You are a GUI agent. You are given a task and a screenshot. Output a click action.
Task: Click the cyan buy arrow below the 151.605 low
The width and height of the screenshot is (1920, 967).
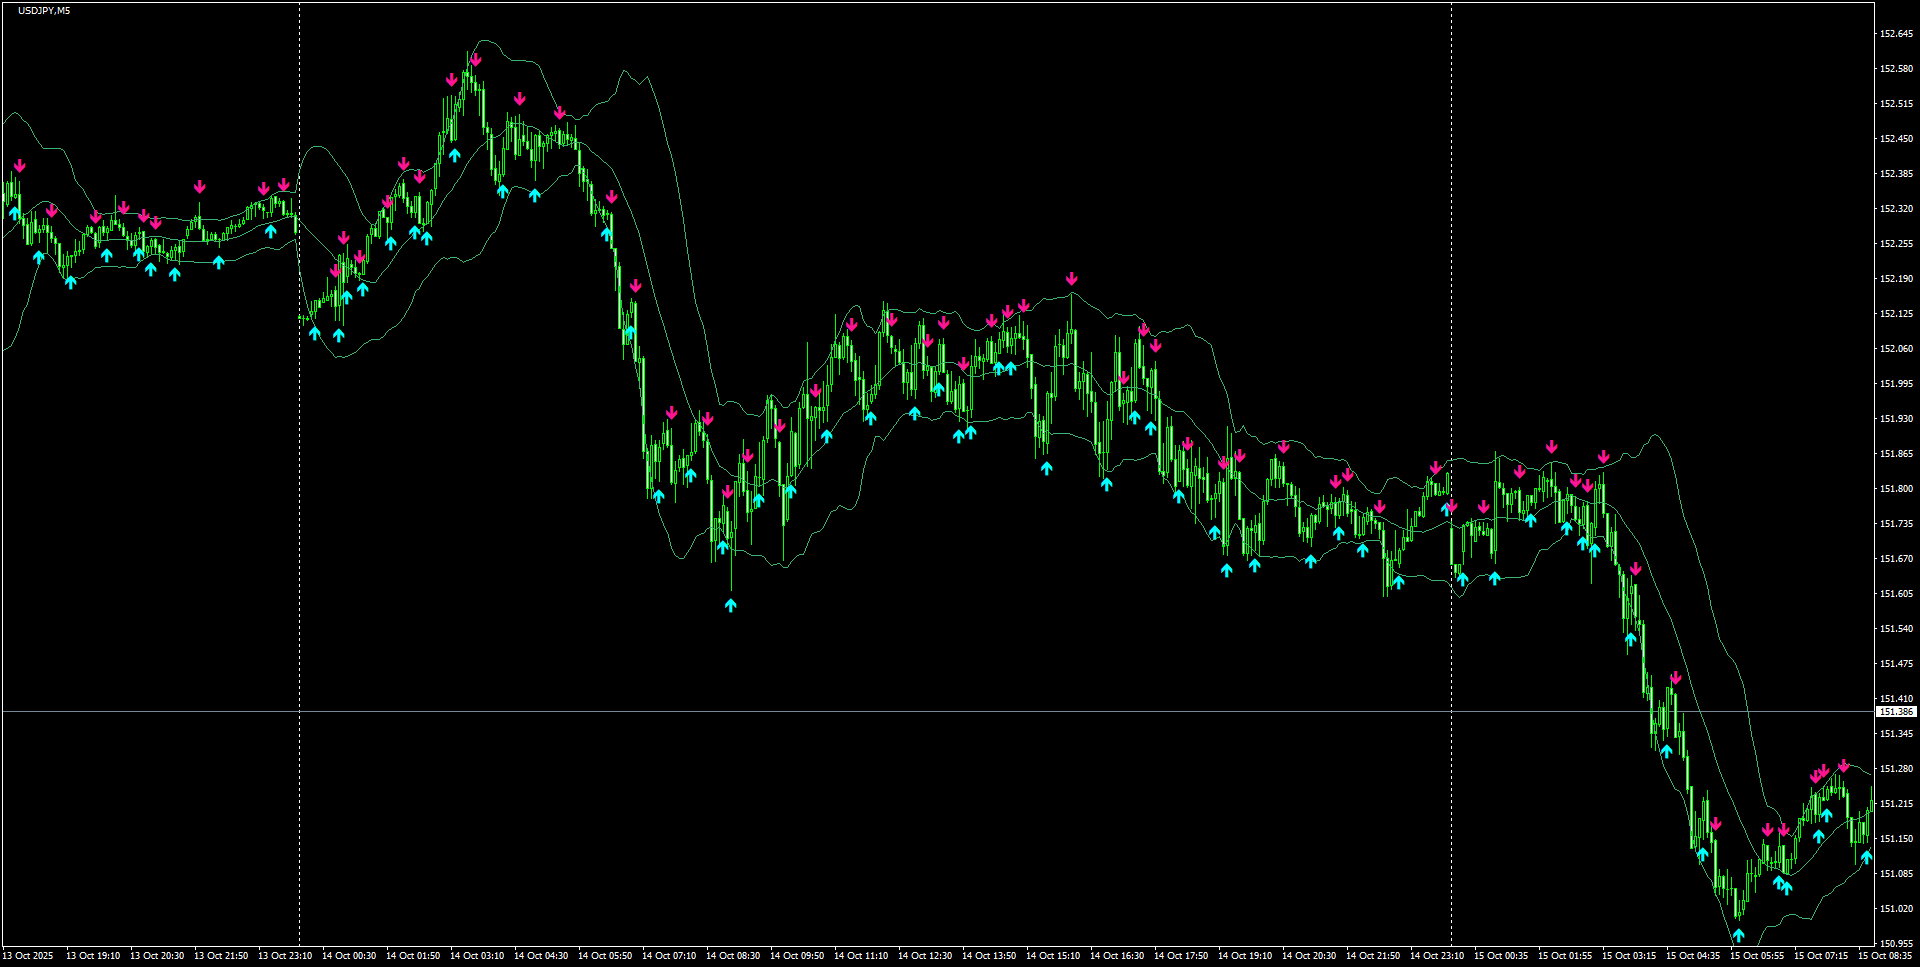[x=731, y=603]
